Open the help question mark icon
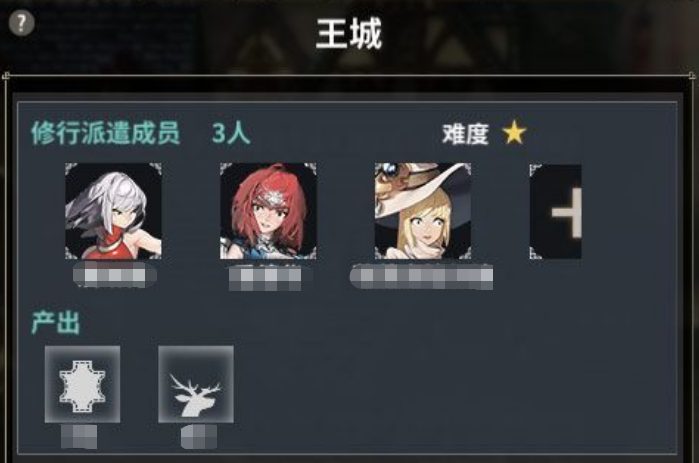Screen dimensions: 699x463 coord(21,23)
